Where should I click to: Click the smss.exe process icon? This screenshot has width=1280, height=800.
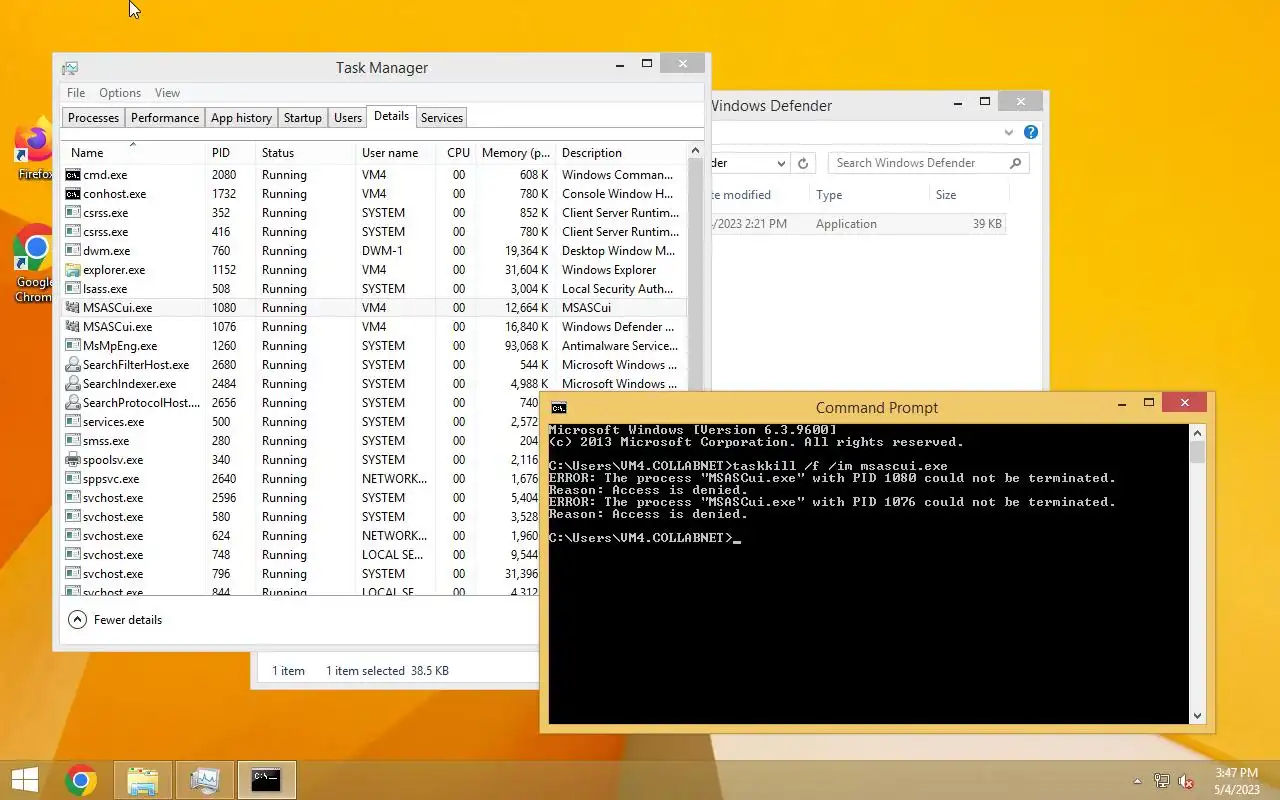(x=73, y=441)
